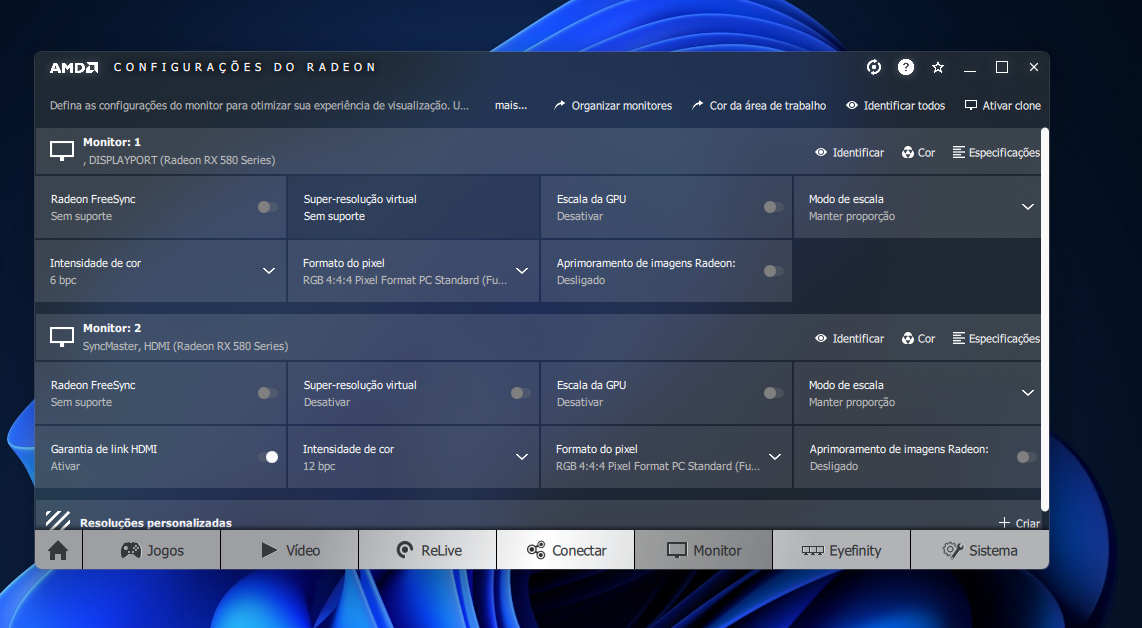Click the striped Resoluções personalizadas icon
Screen dimensions: 1142x628
(58, 520)
